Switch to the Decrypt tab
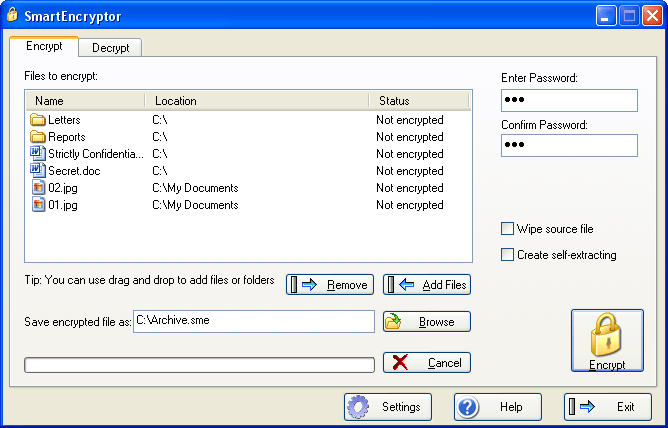Screen dimensions: 668x428 pos(110,48)
